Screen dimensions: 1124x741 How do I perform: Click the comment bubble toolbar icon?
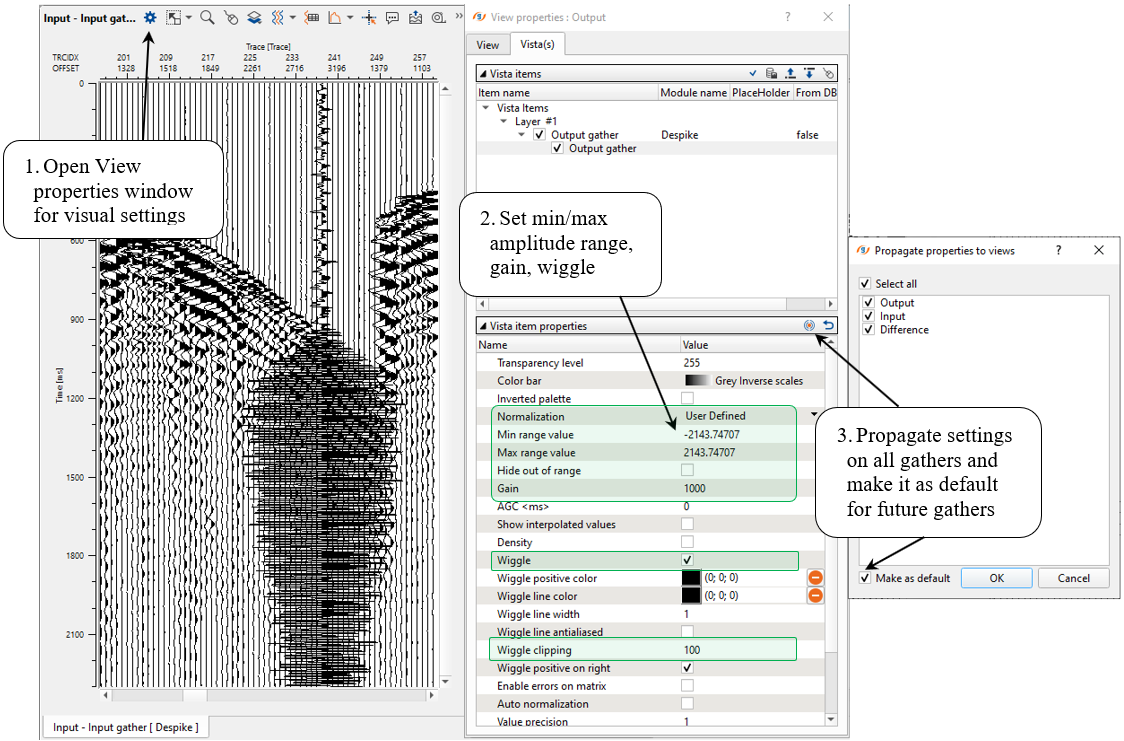click(x=392, y=17)
